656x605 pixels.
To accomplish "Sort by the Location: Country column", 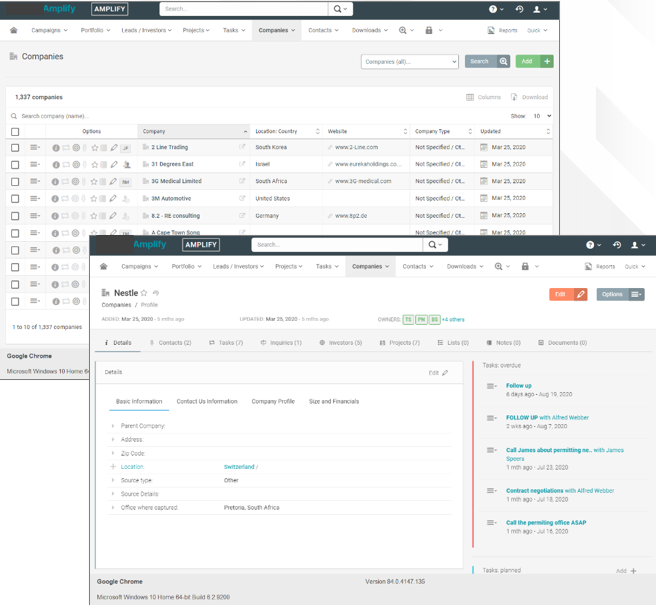I will click(x=287, y=131).
